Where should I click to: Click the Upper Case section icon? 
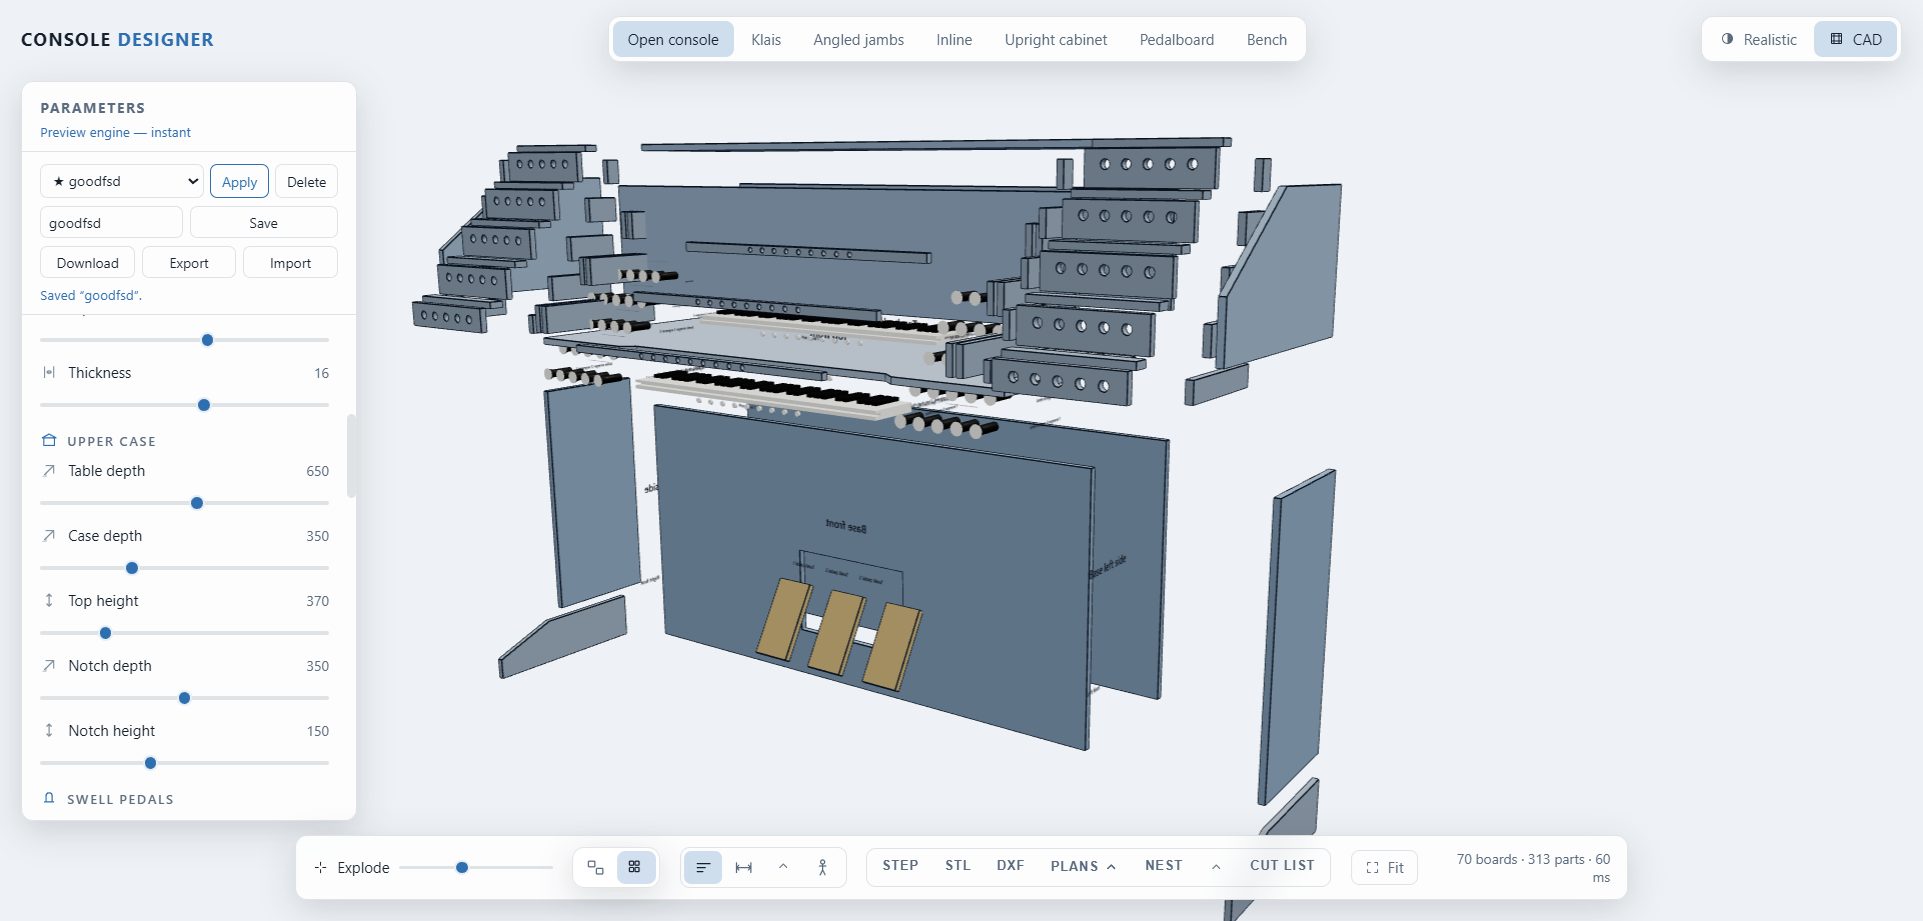pos(49,441)
